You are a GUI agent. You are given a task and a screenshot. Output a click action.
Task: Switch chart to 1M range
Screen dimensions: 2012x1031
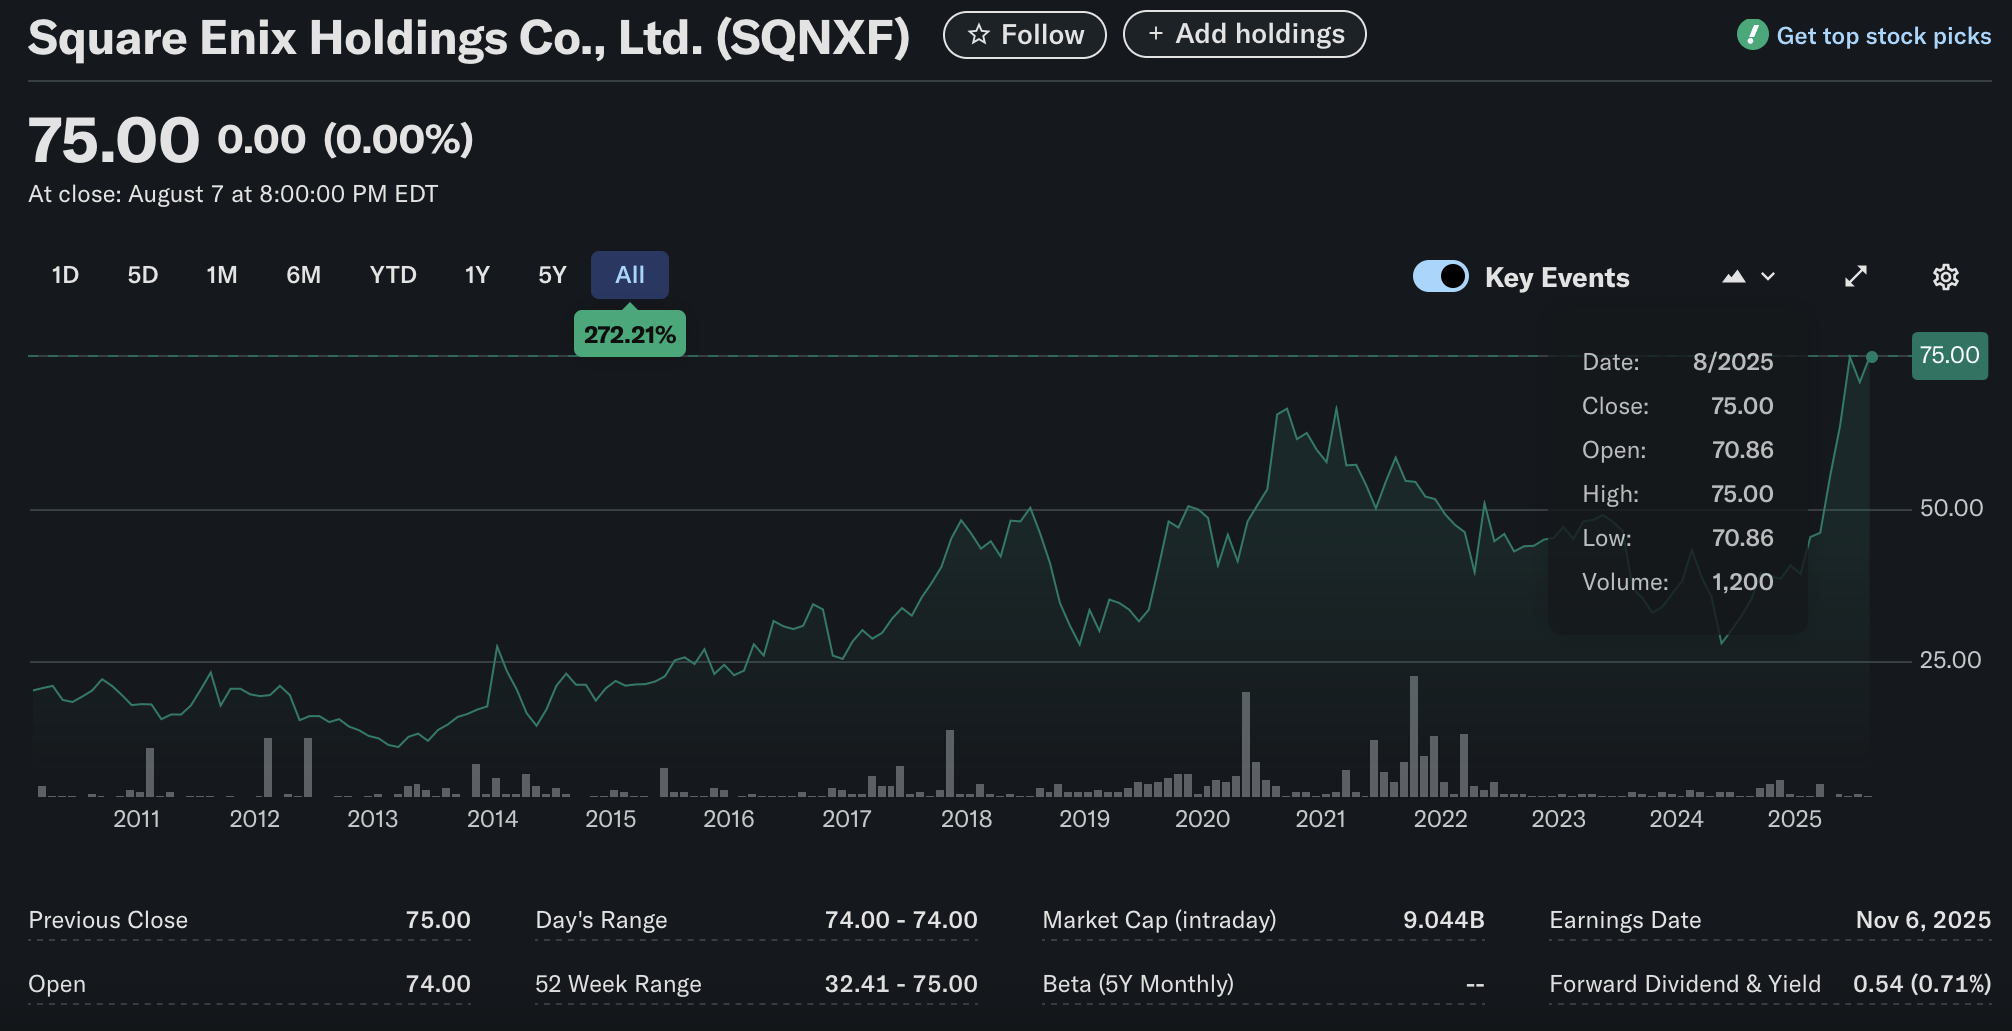tap(222, 275)
